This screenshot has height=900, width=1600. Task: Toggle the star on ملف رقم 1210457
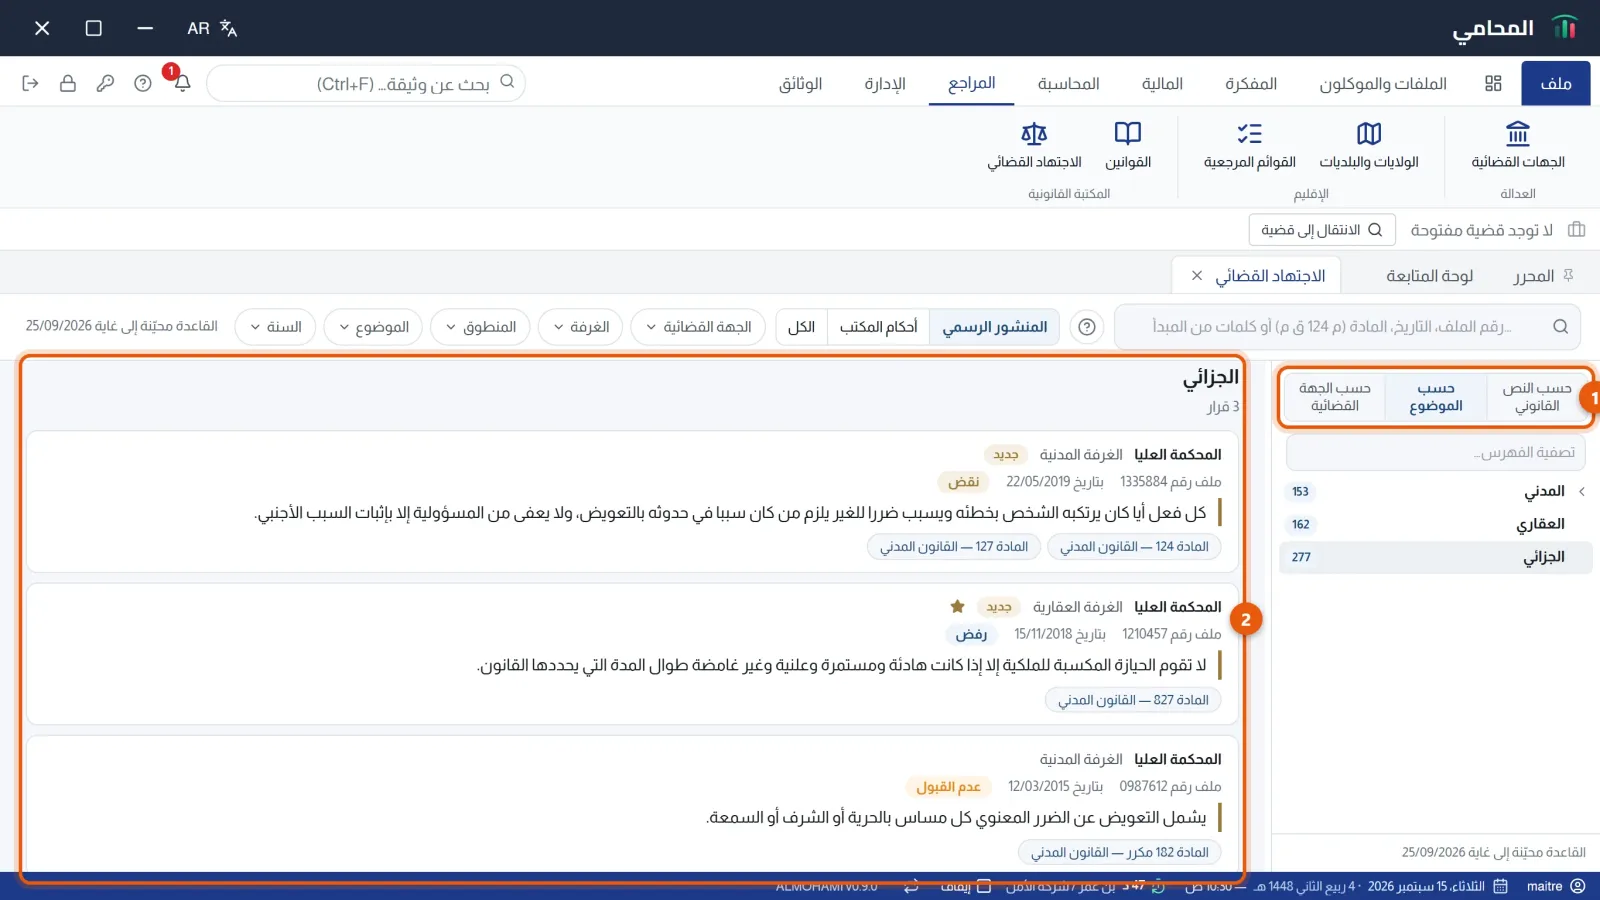[x=957, y=606]
